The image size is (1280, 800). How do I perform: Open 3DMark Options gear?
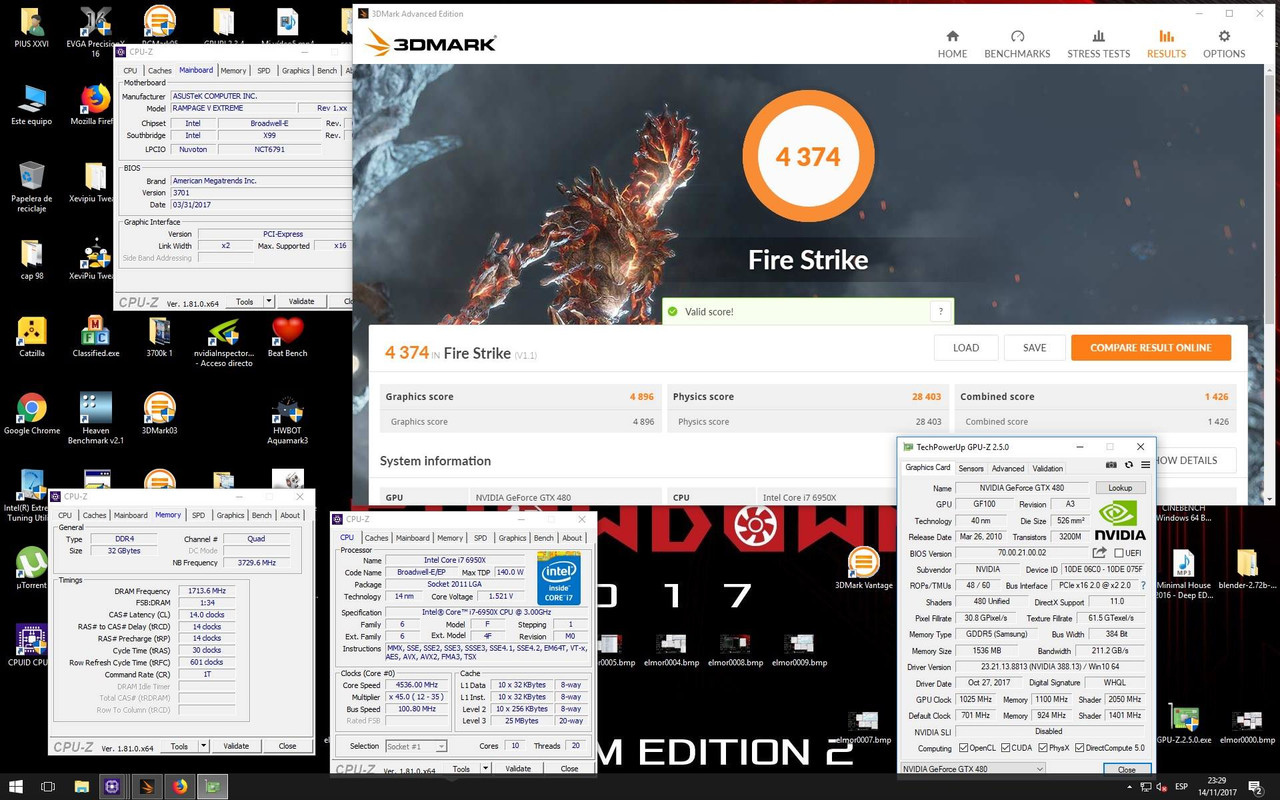(x=1224, y=44)
